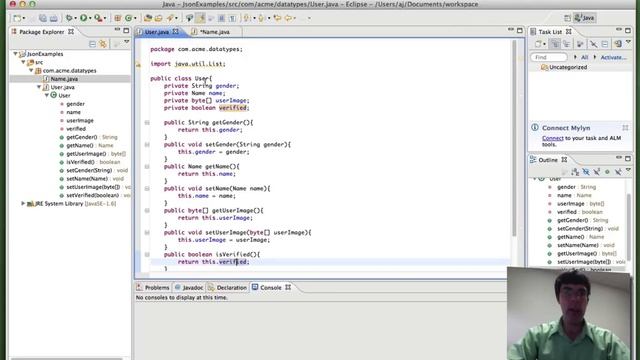Collapse the com.acme.datatypes package node
Screen dimensions: 640x360
pyautogui.click(x=31, y=70)
